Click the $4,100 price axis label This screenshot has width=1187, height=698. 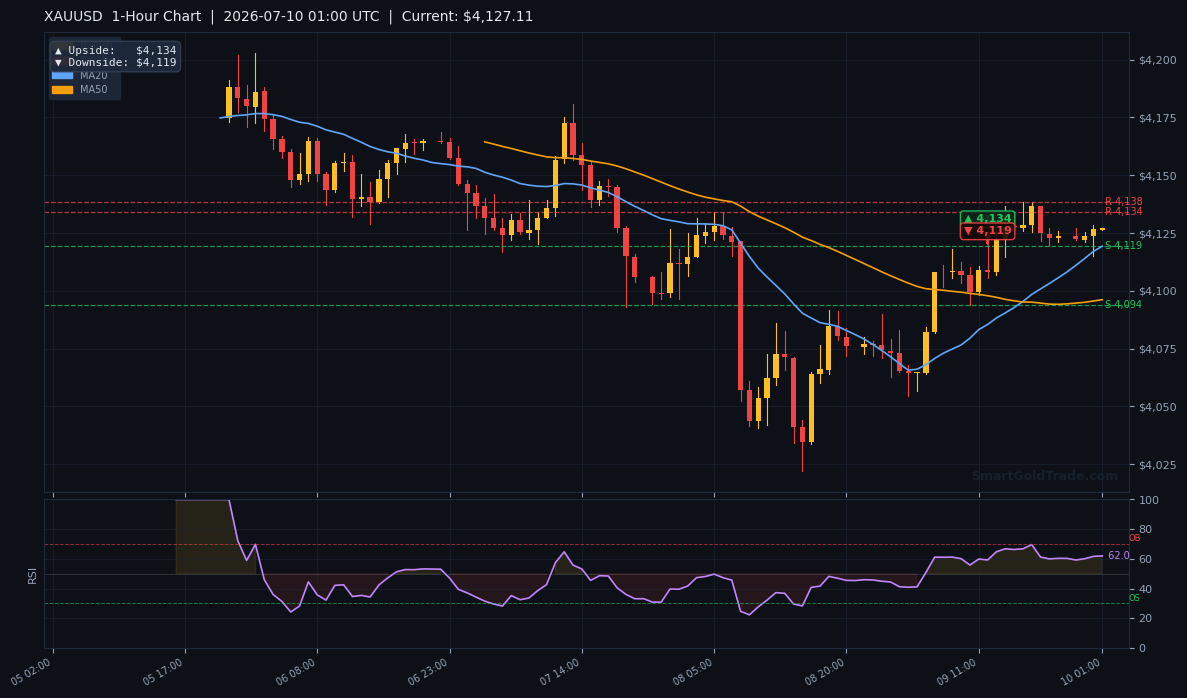1157,291
